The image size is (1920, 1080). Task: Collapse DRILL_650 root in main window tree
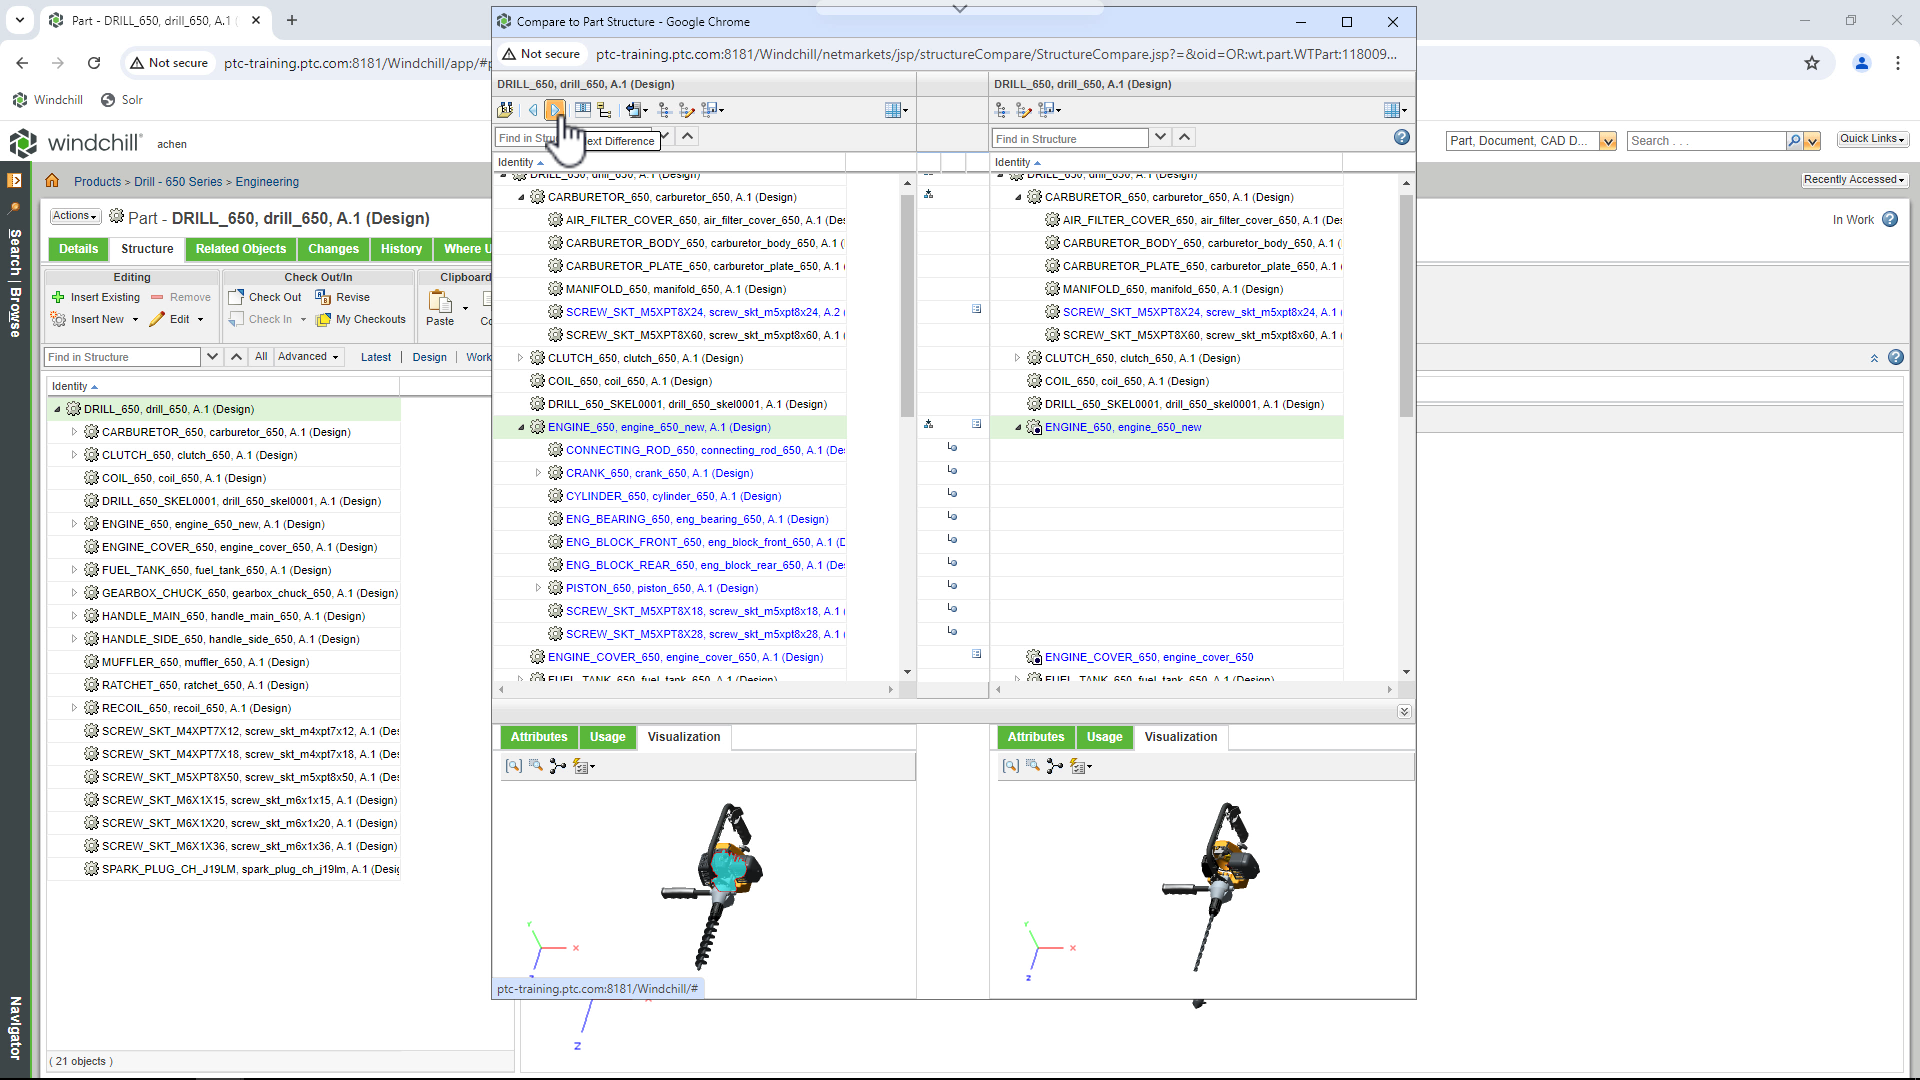click(57, 409)
